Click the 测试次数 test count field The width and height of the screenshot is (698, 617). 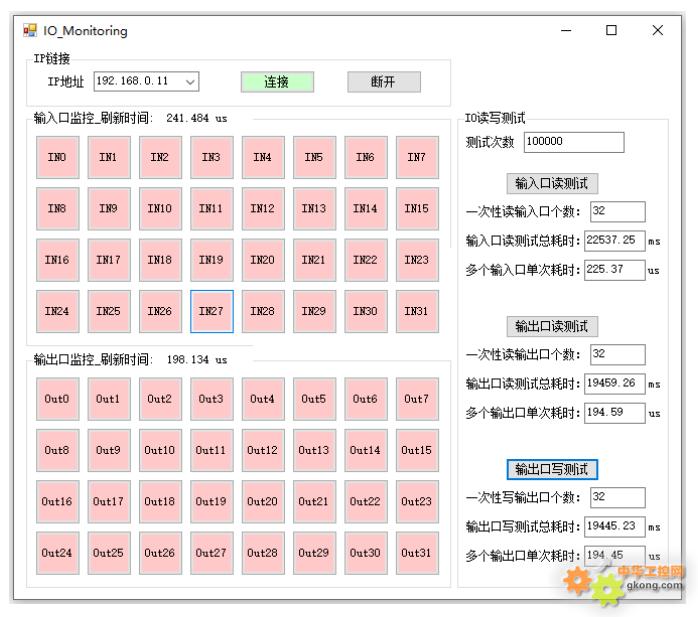point(573,142)
